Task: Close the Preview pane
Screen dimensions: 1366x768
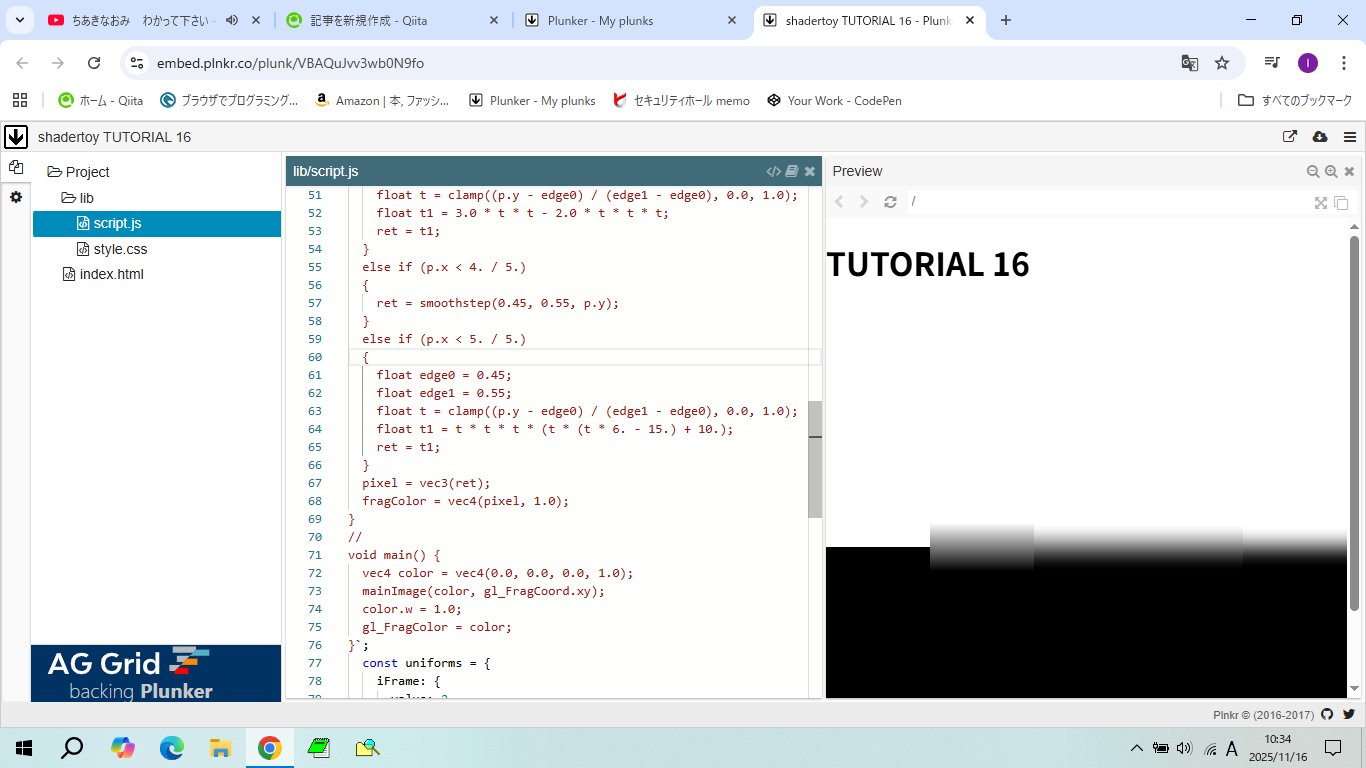Action: pos(1349,171)
